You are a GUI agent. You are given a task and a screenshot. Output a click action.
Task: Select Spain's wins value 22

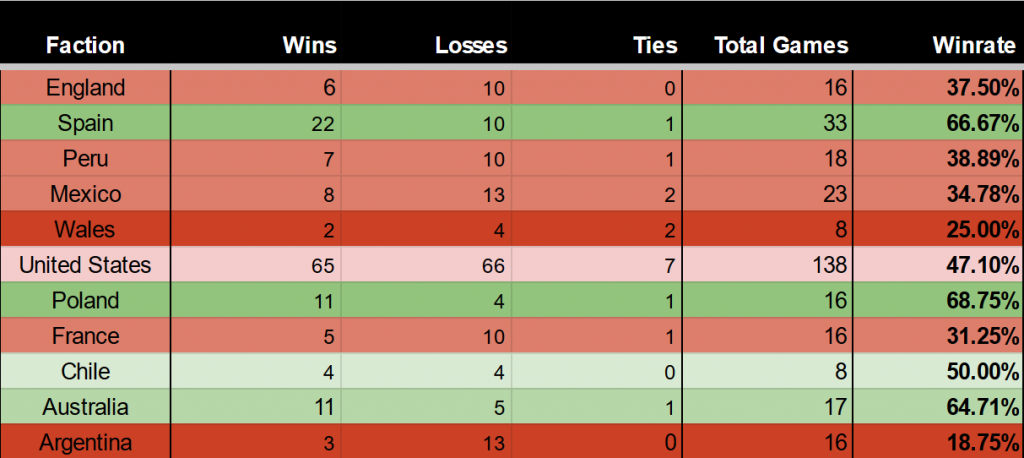point(324,124)
